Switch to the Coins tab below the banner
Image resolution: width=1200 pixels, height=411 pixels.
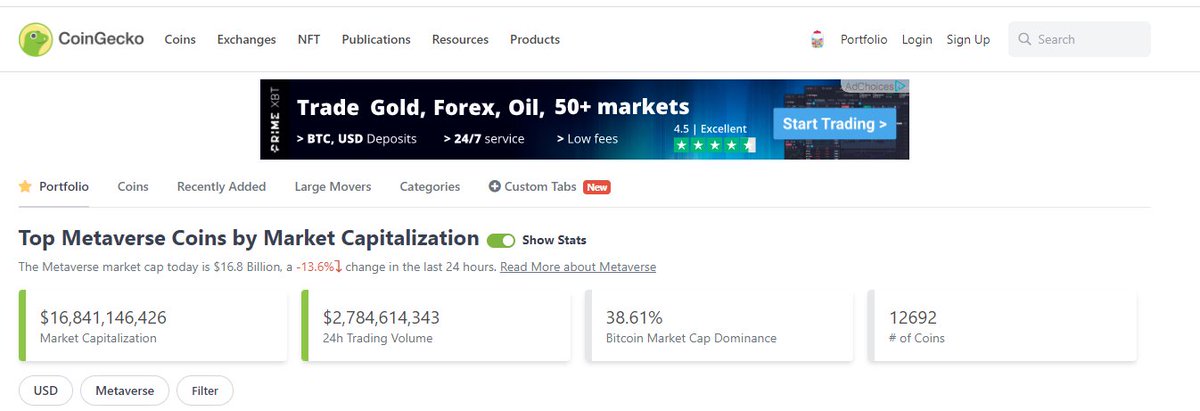pos(133,187)
